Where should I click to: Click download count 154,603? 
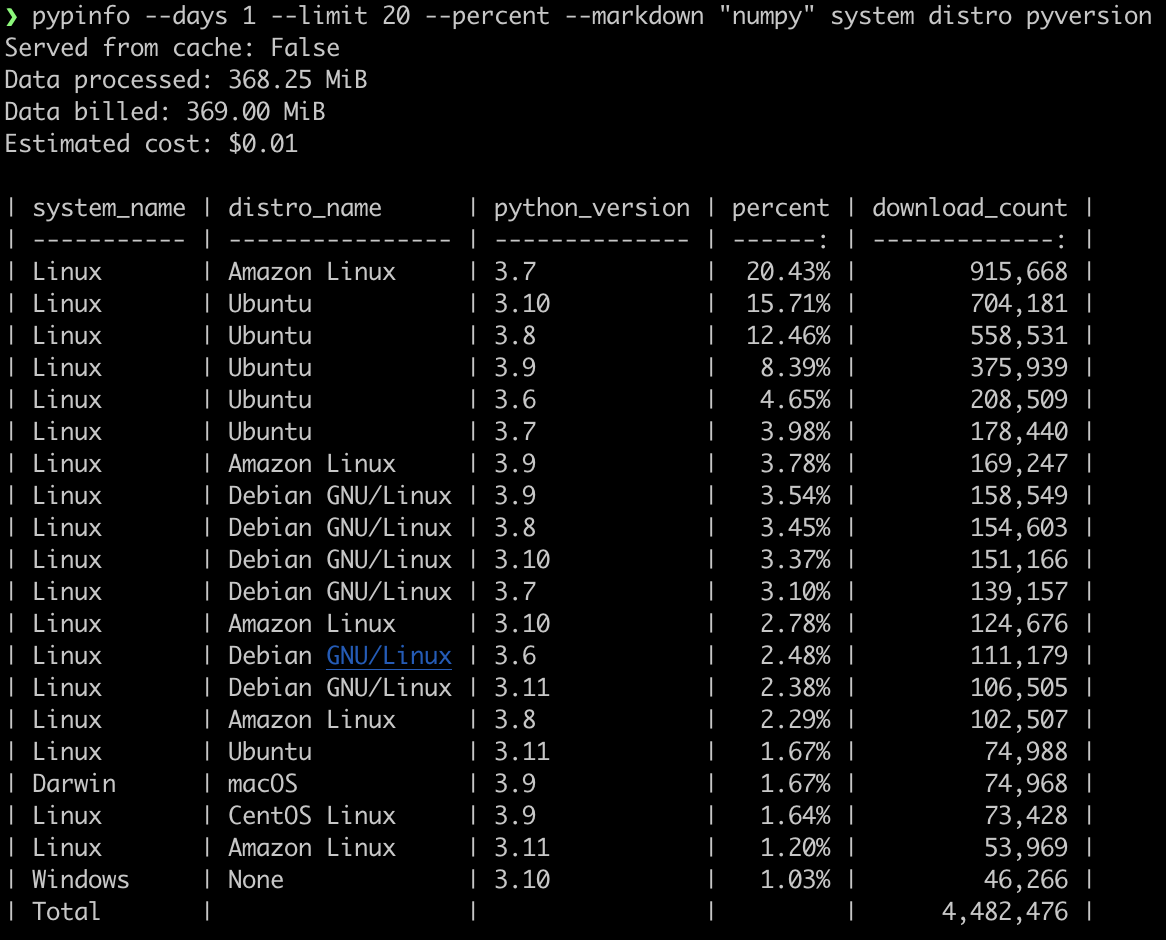(x=1019, y=527)
